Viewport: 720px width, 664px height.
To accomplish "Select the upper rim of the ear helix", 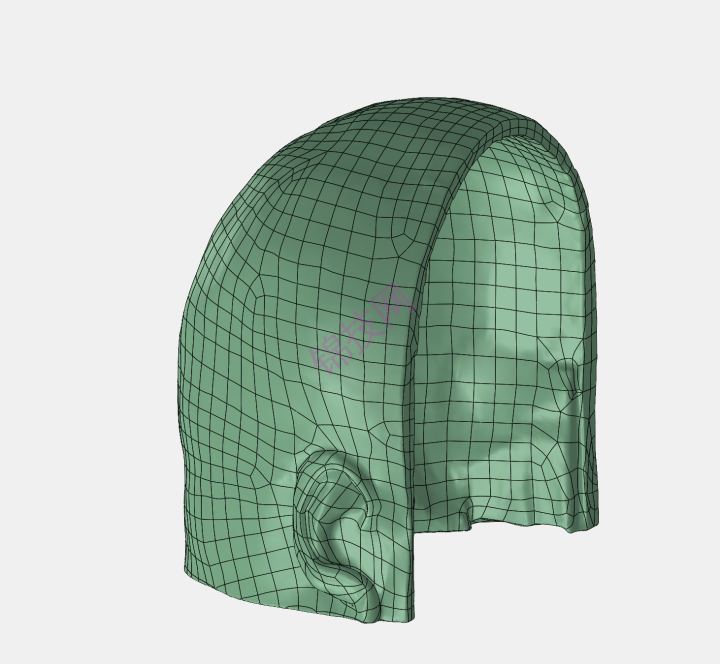I will [330, 460].
